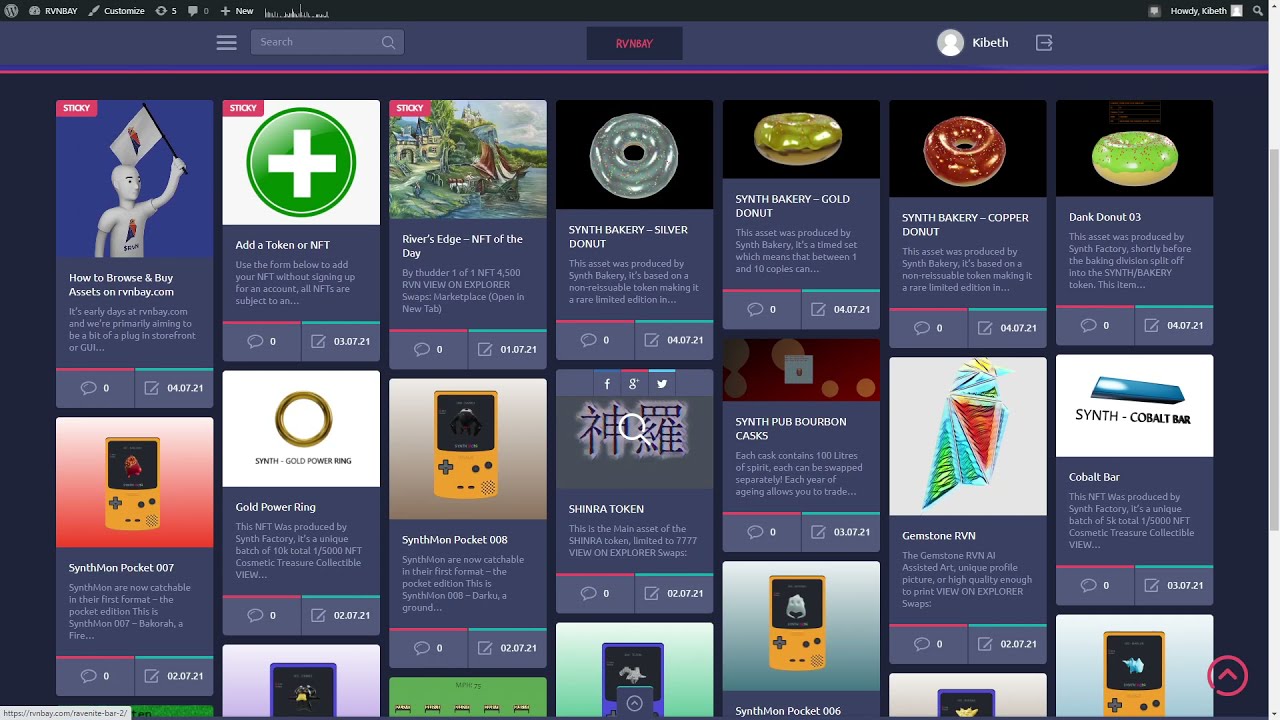
Task: Open the notifications icon left of Howdy
Action: tap(1155, 11)
